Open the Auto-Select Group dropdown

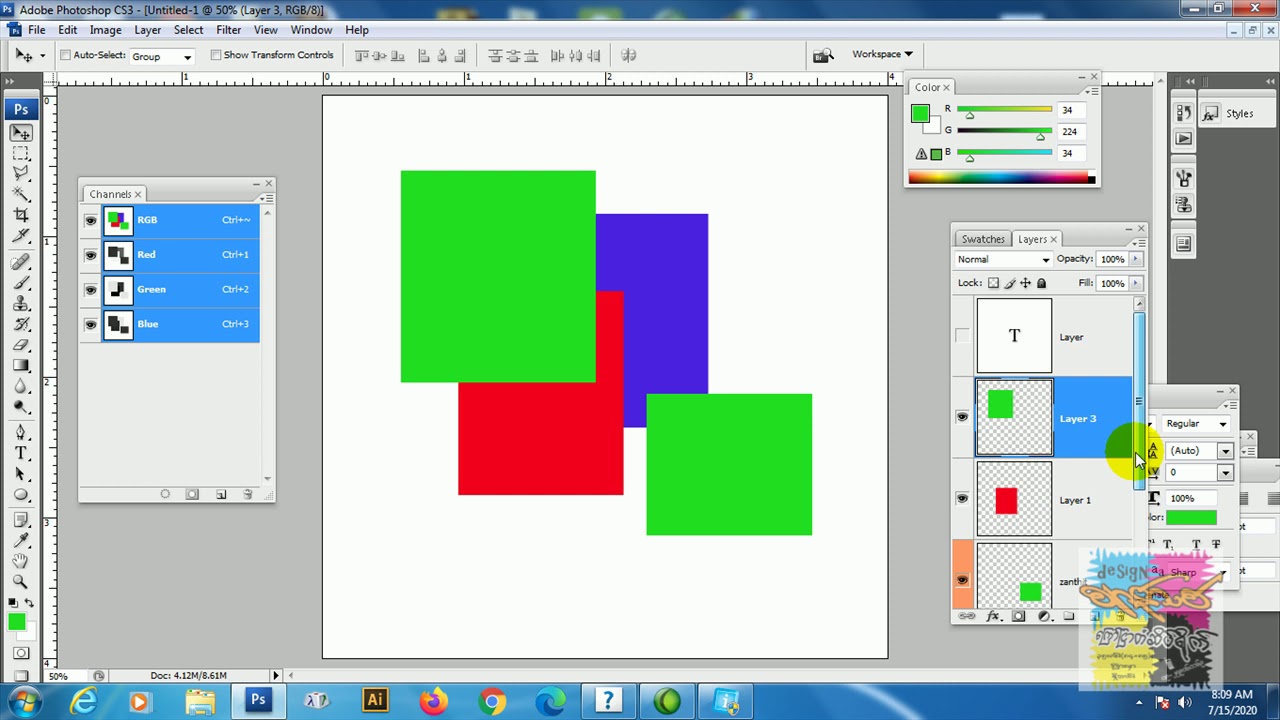161,56
